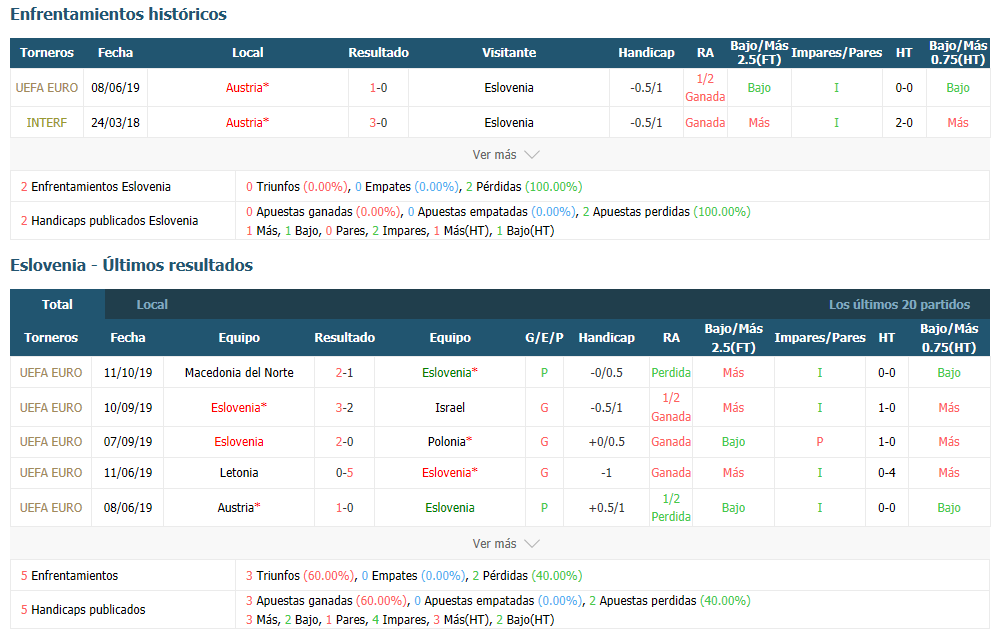Click the 2-1 result against Macedonia del Norte
This screenshot has height=638, width=1001.
pos(345,372)
